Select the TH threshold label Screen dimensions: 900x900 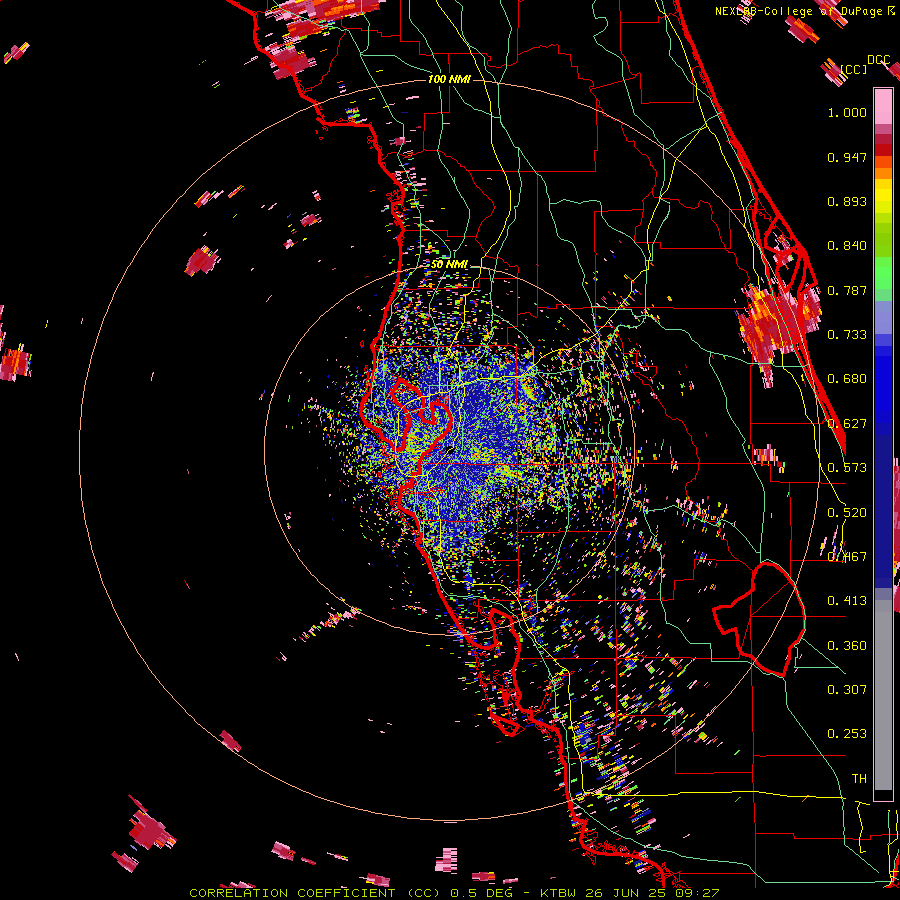point(859,779)
